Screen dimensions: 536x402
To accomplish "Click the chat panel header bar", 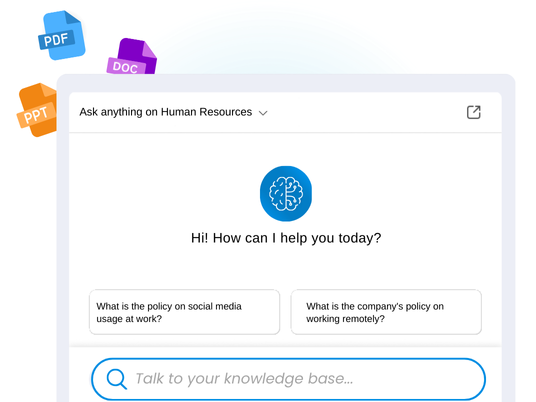I will click(285, 112).
